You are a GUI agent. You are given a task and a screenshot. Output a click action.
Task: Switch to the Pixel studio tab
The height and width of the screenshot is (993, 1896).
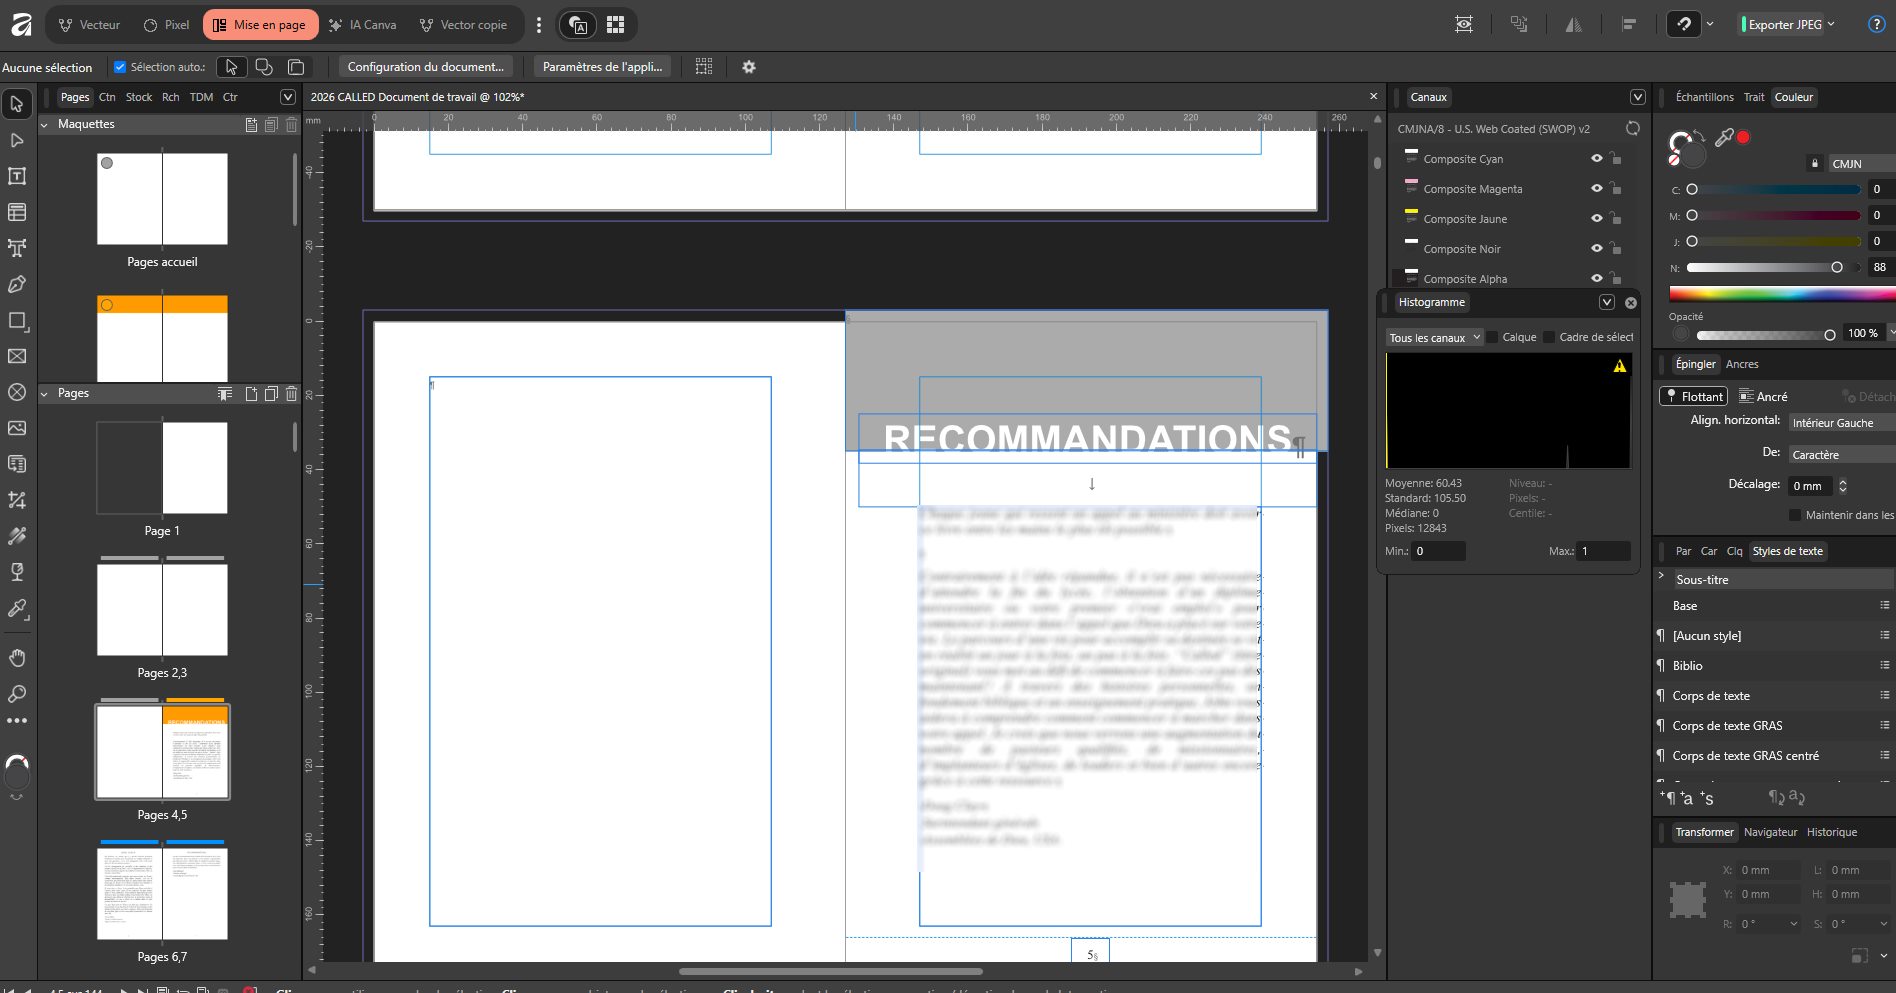(x=166, y=25)
